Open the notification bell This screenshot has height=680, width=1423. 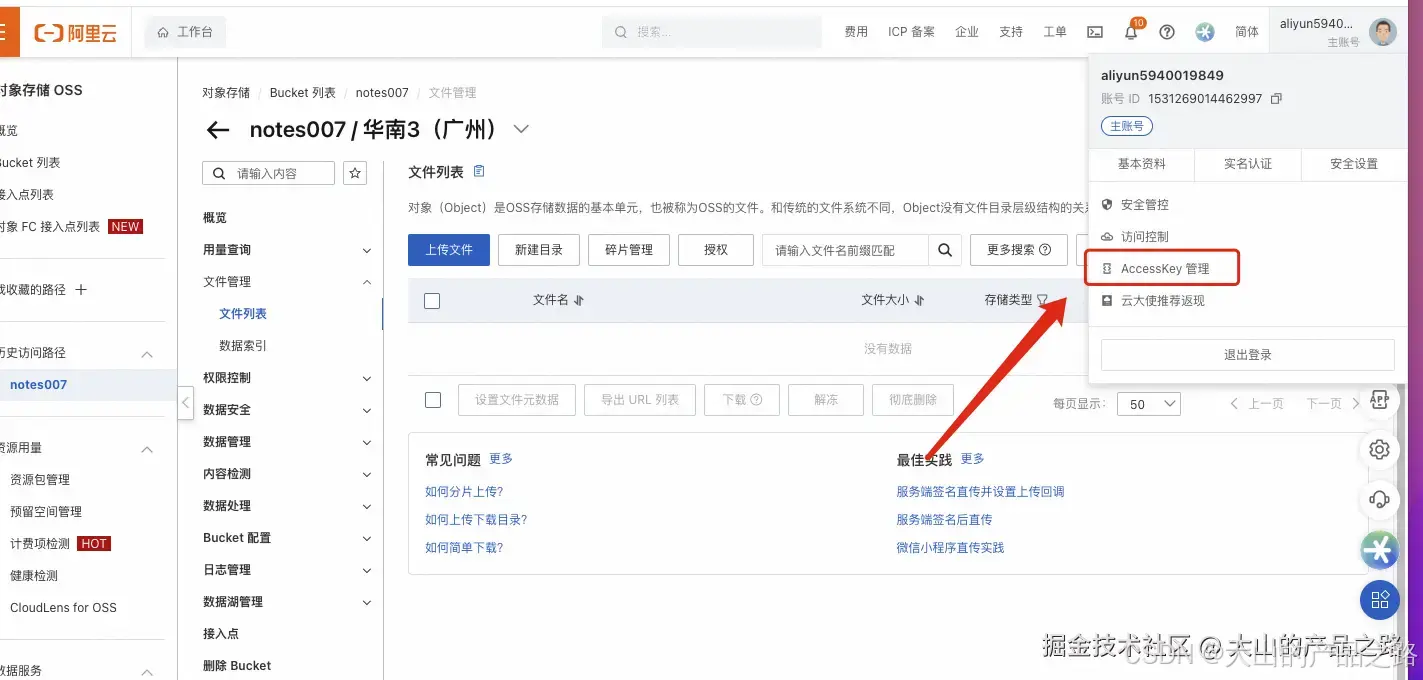(1131, 32)
